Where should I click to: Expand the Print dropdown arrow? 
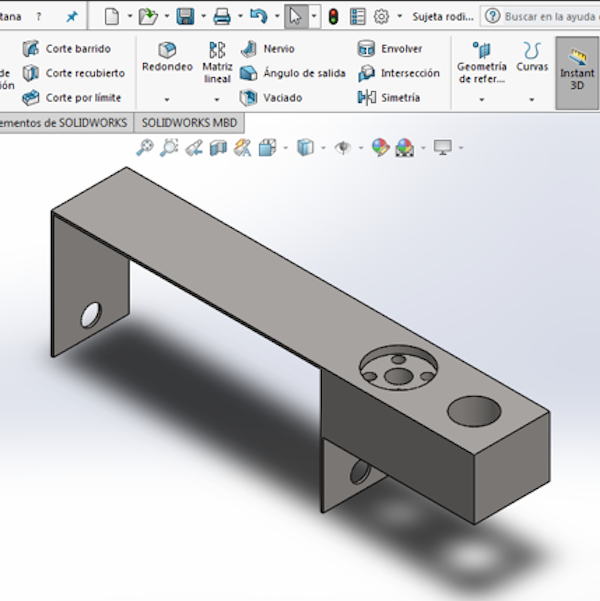240,16
